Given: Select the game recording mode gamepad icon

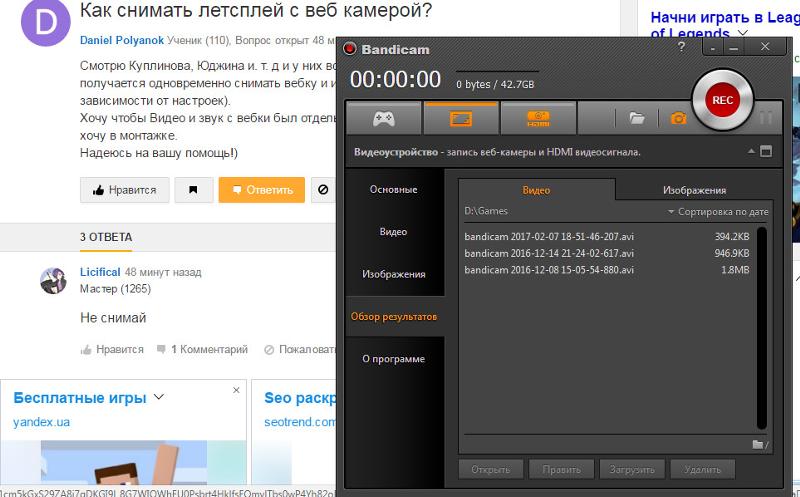Looking at the screenshot, I should tap(384, 119).
